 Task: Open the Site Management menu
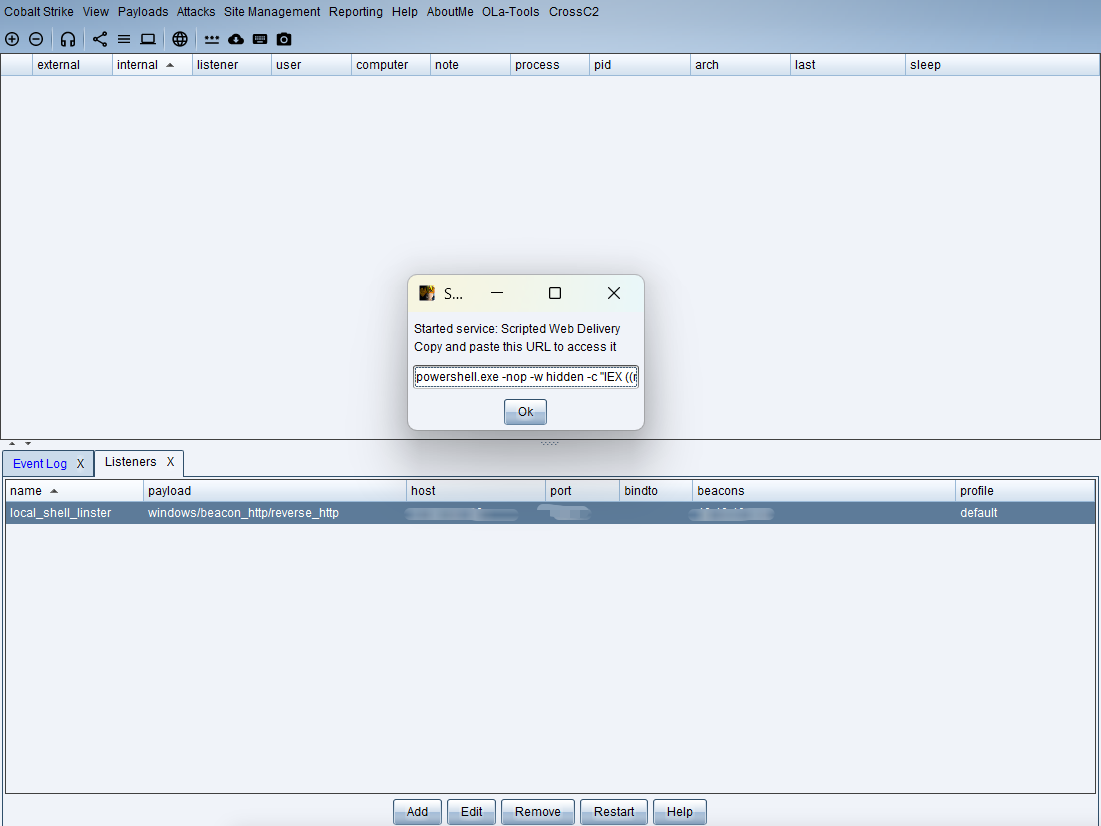point(272,12)
